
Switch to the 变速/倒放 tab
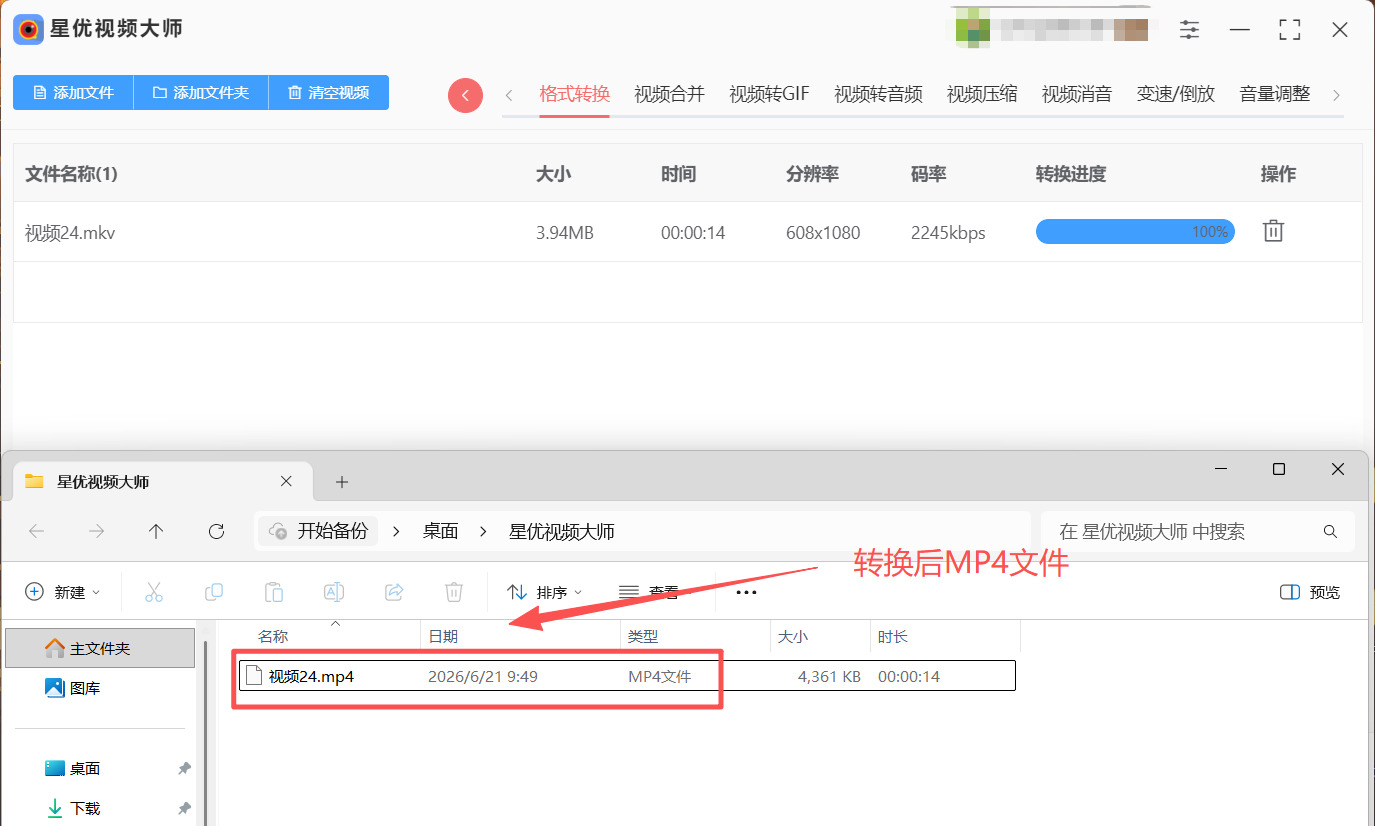1176,94
